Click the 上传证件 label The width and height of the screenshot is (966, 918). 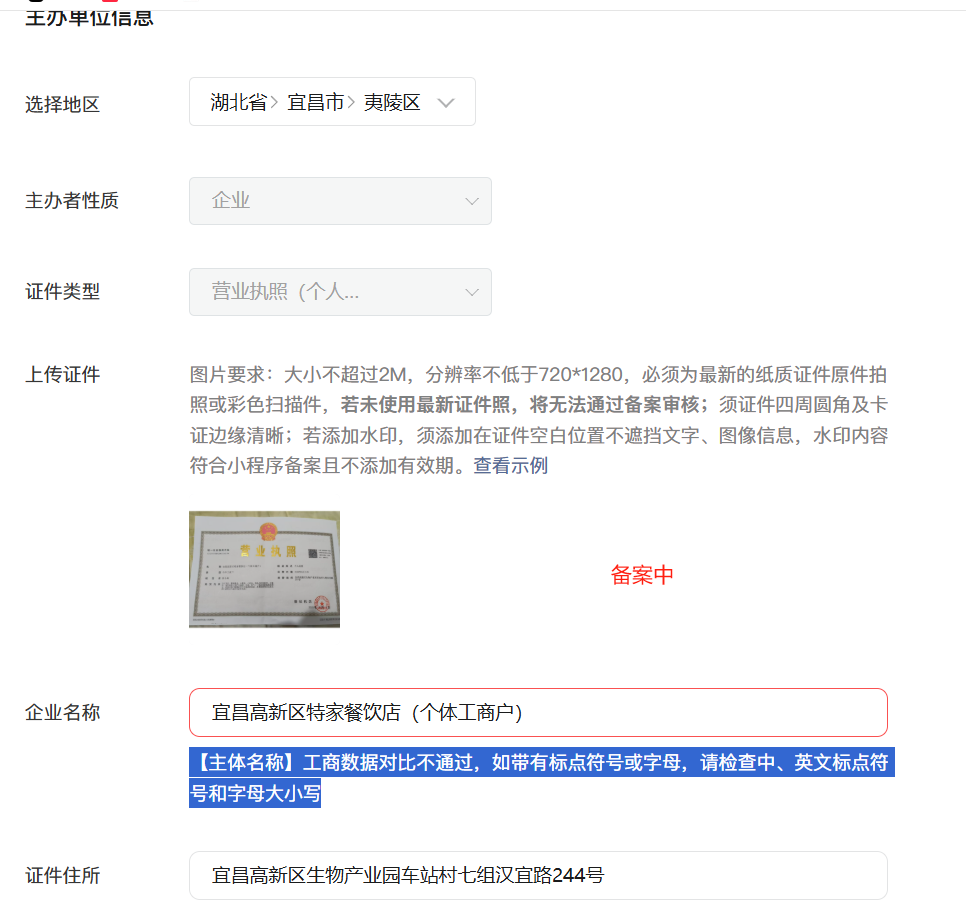(62, 374)
